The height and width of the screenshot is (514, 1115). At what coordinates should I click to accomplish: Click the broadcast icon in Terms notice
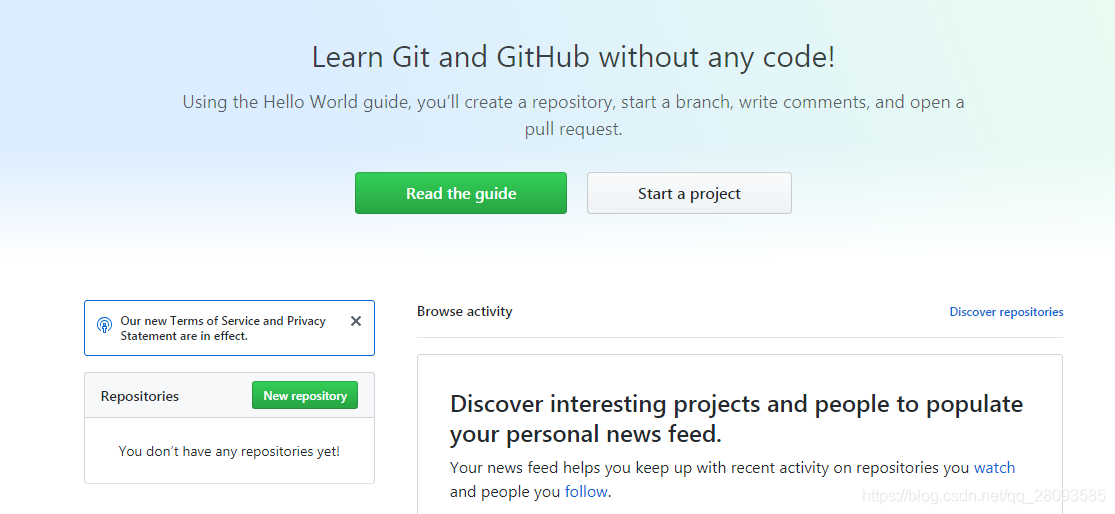pos(105,326)
